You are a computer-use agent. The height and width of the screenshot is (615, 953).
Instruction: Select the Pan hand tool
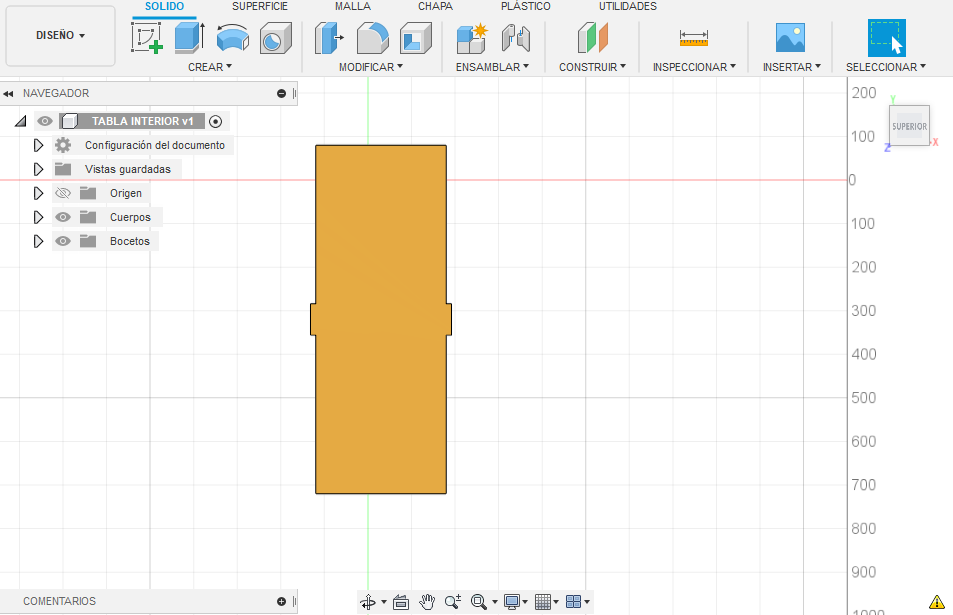(427, 602)
